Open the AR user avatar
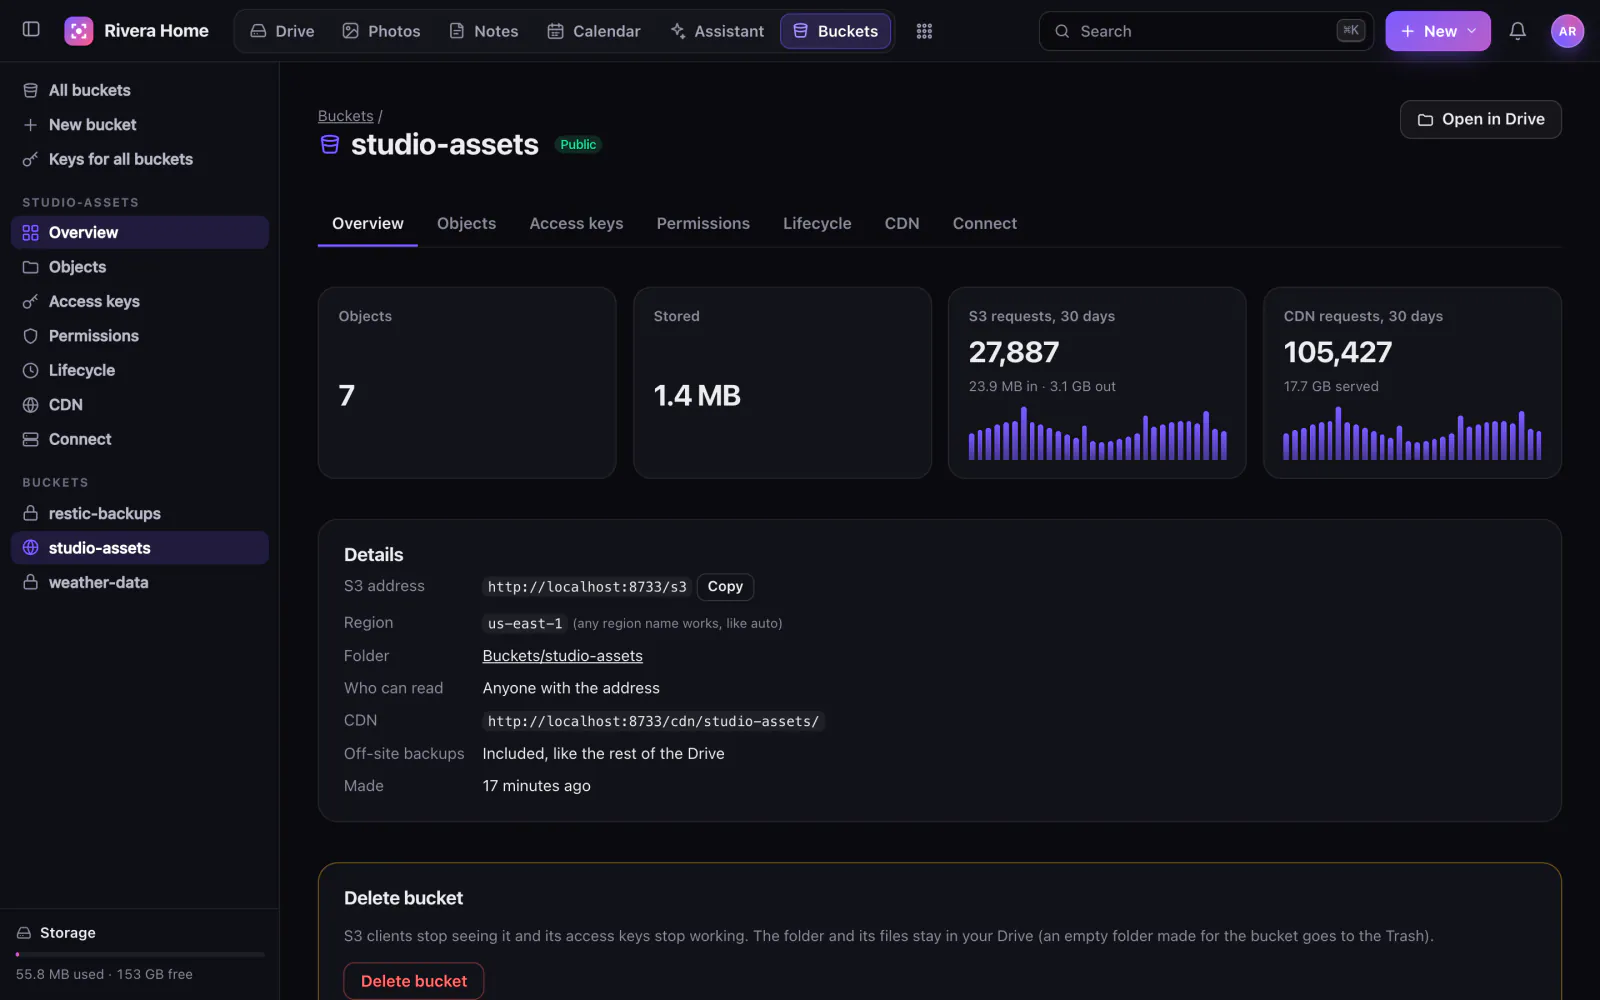Screen dimensions: 1600x1000 (1567, 31)
